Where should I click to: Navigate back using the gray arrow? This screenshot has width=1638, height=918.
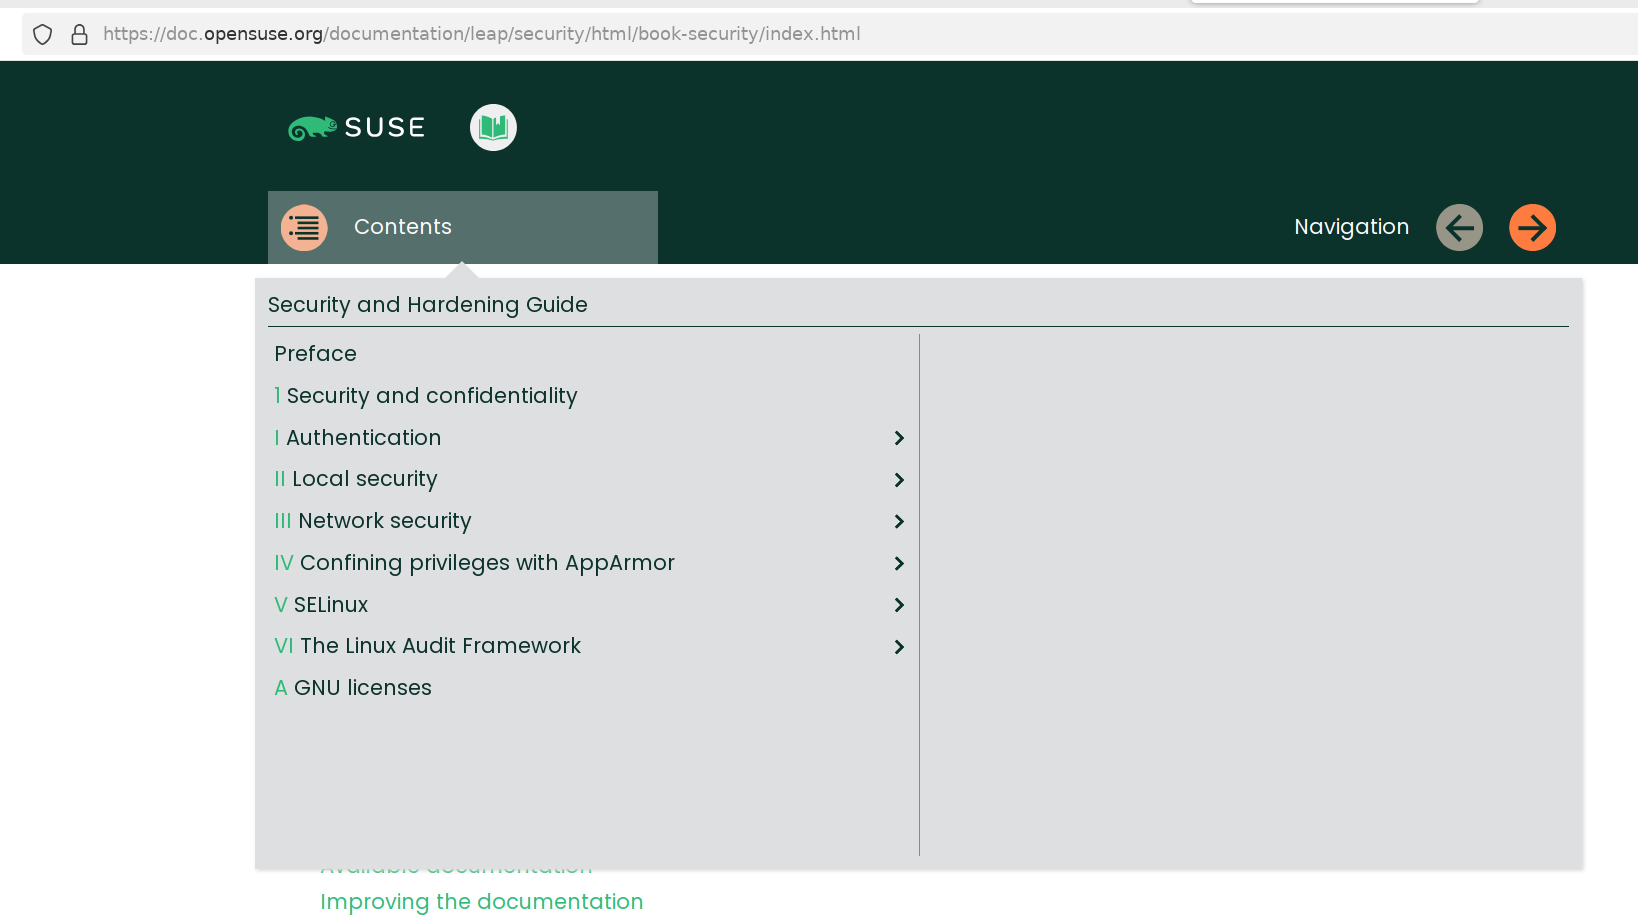coord(1458,227)
